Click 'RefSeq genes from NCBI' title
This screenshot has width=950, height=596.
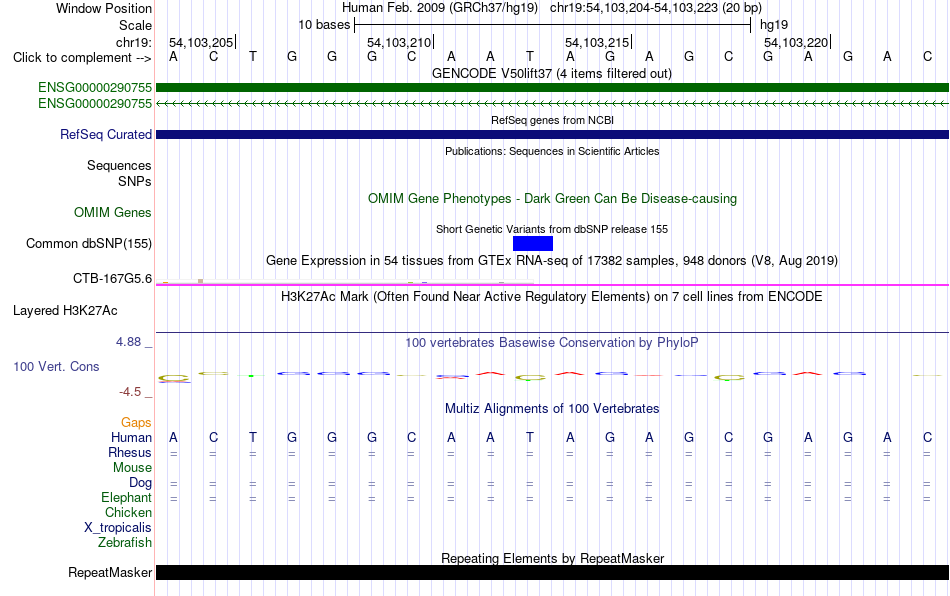click(552, 120)
